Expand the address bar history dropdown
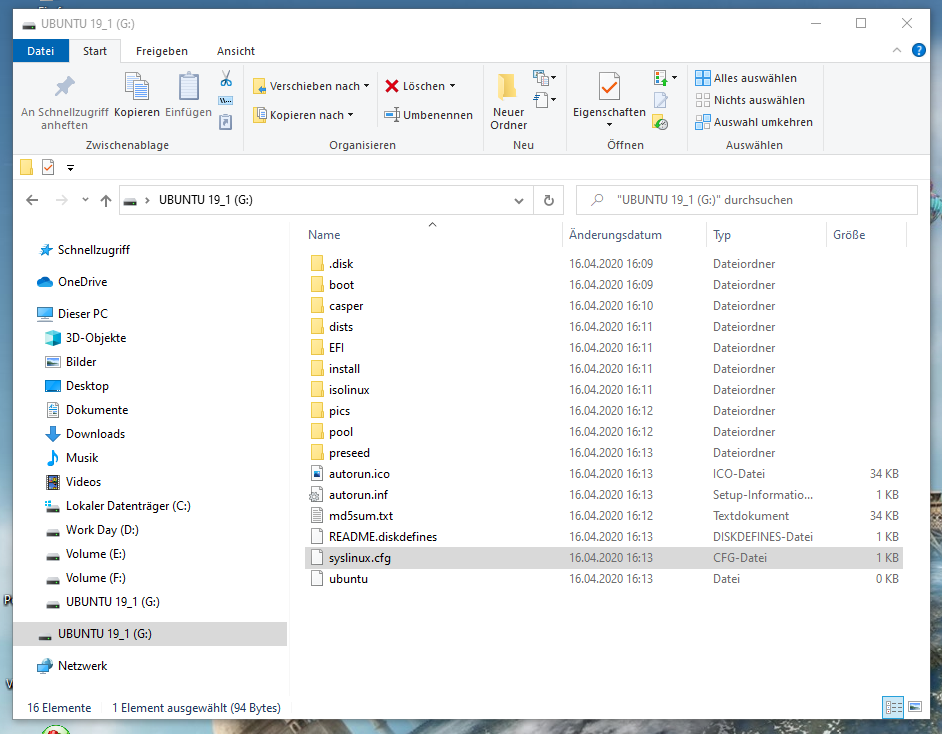 coord(518,201)
